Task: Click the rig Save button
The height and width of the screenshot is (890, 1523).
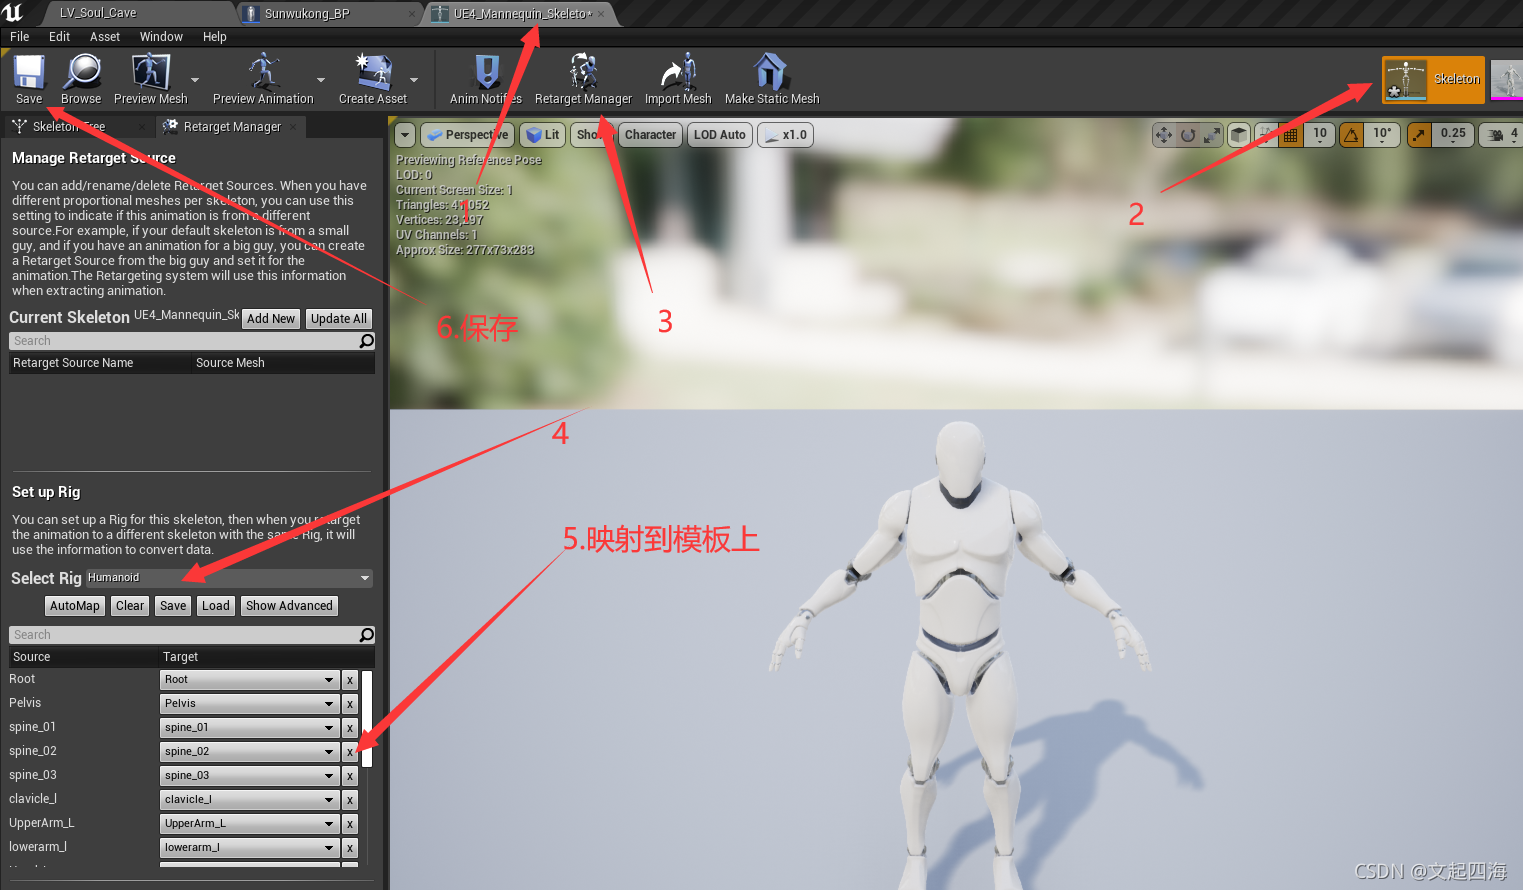Action: (173, 606)
